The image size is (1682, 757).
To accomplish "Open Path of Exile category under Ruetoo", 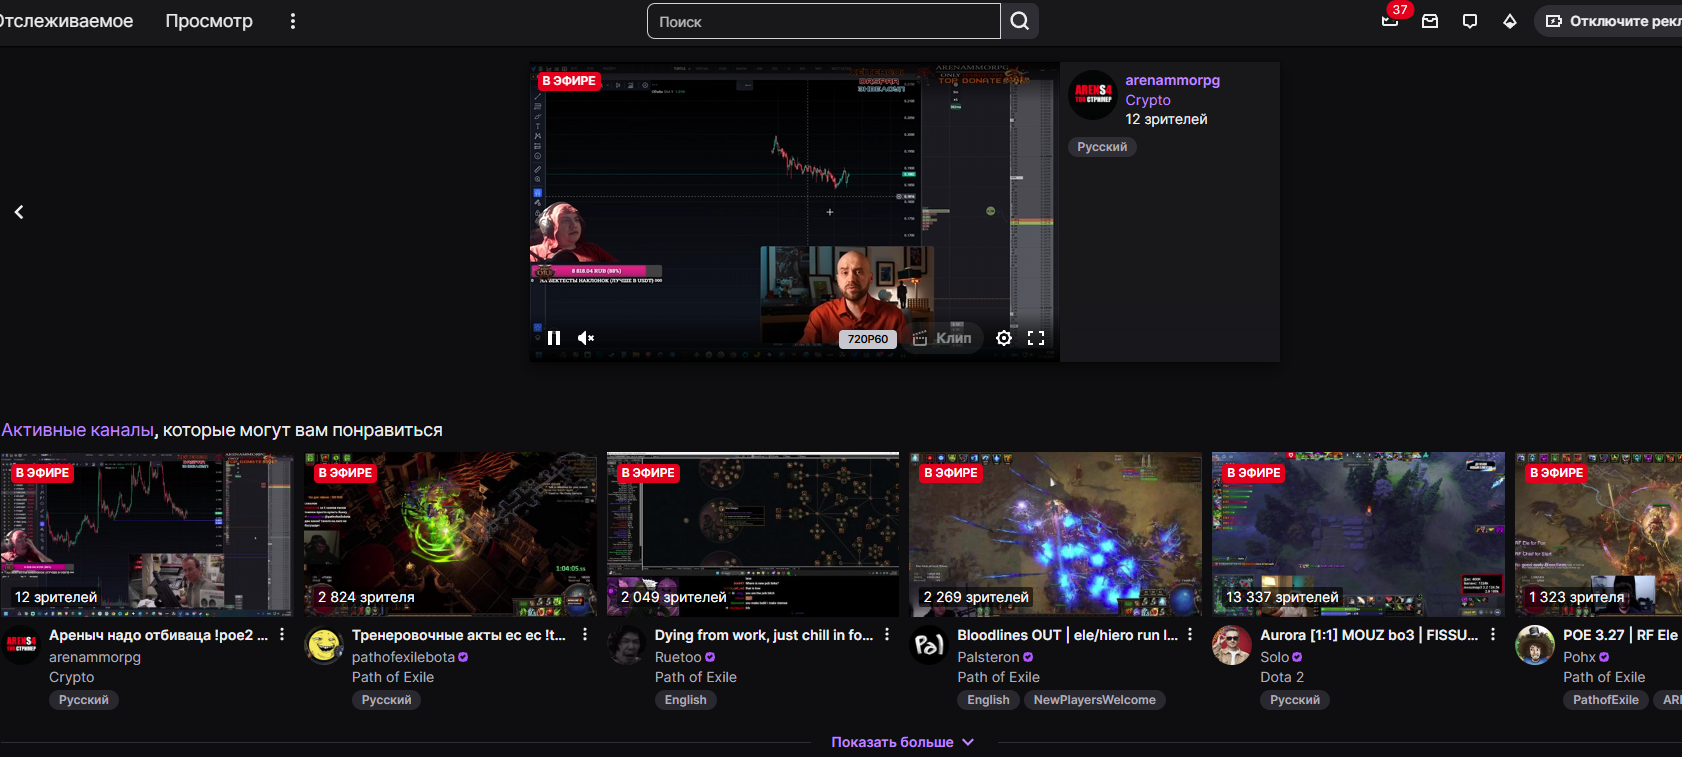I will tap(696, 677).
